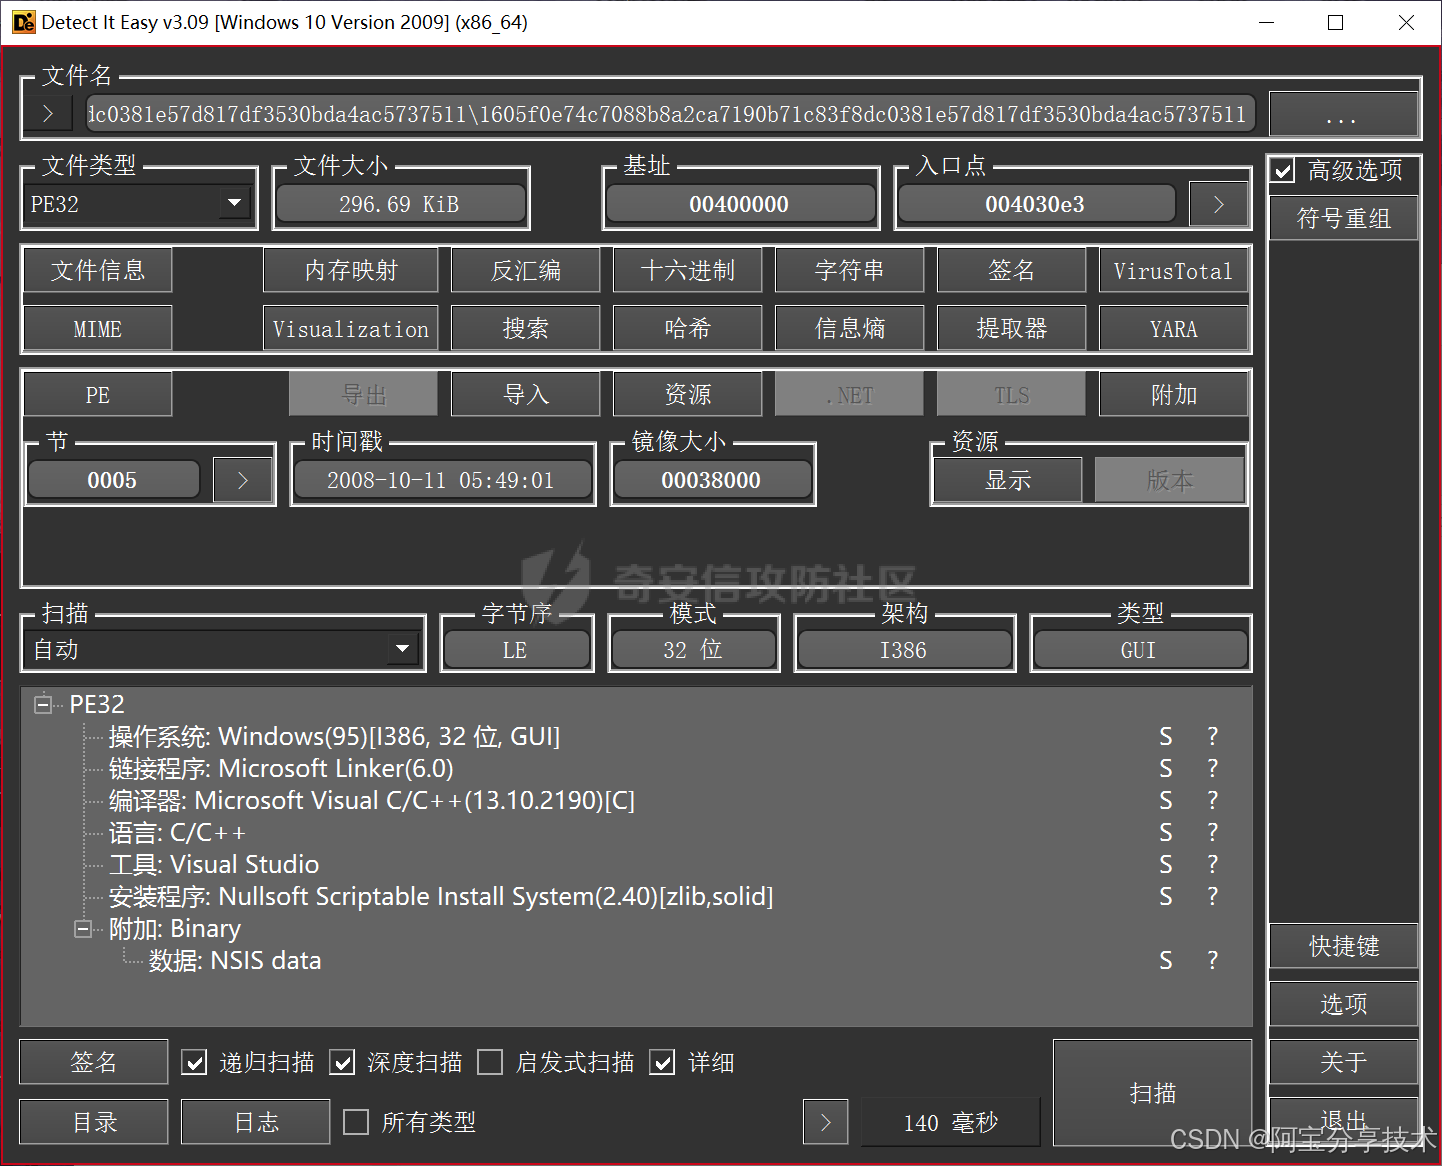Enable the 所有类型 checkbox
Viewport: 1442px width, 1166px height.
[356, 1122]
